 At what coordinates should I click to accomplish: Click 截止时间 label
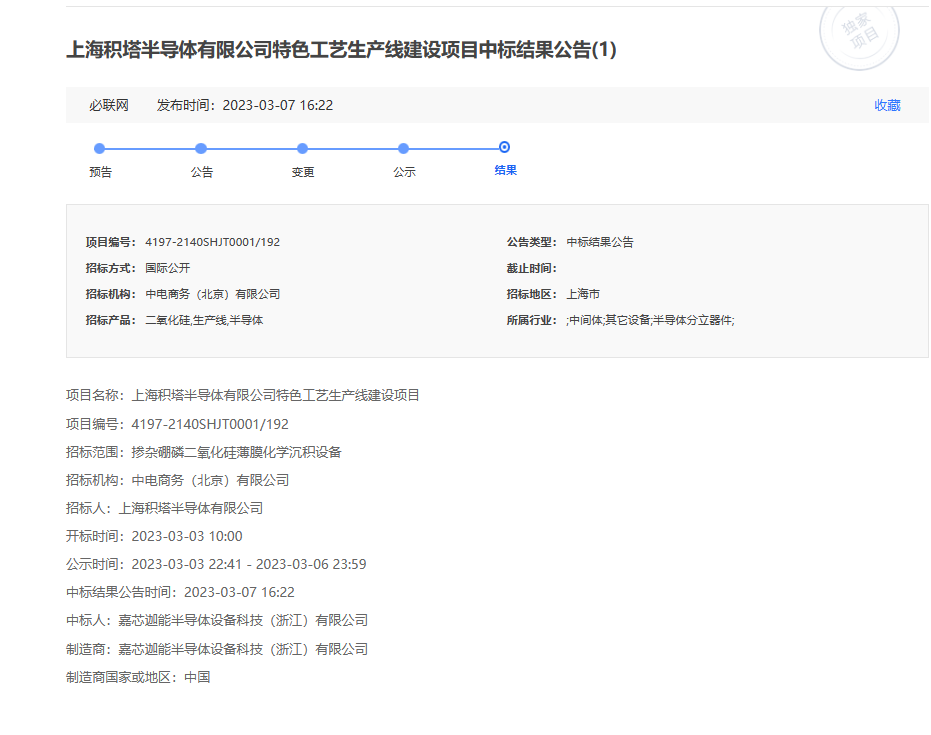[531, 268]
